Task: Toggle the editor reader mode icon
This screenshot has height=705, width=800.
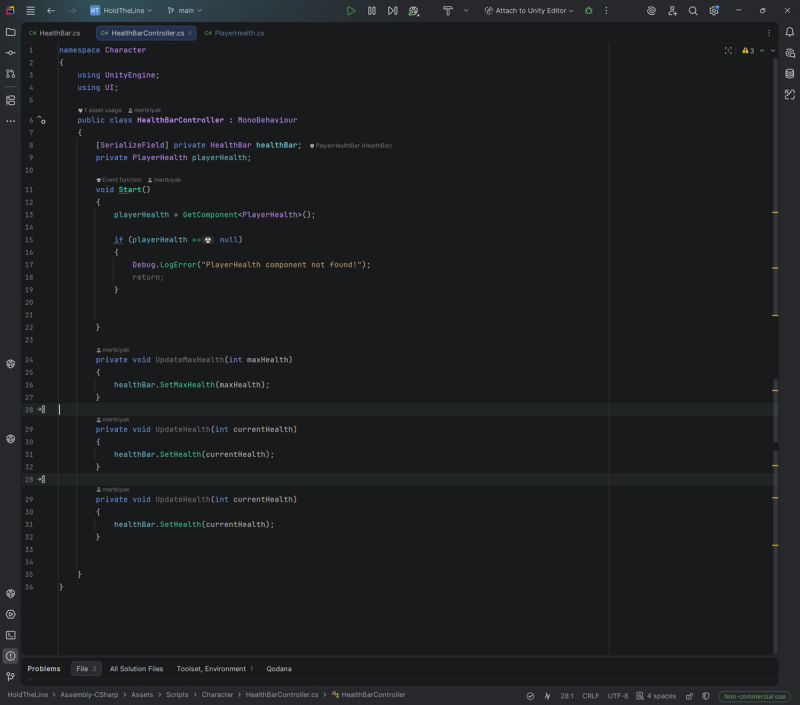Action: click(728, 50)
